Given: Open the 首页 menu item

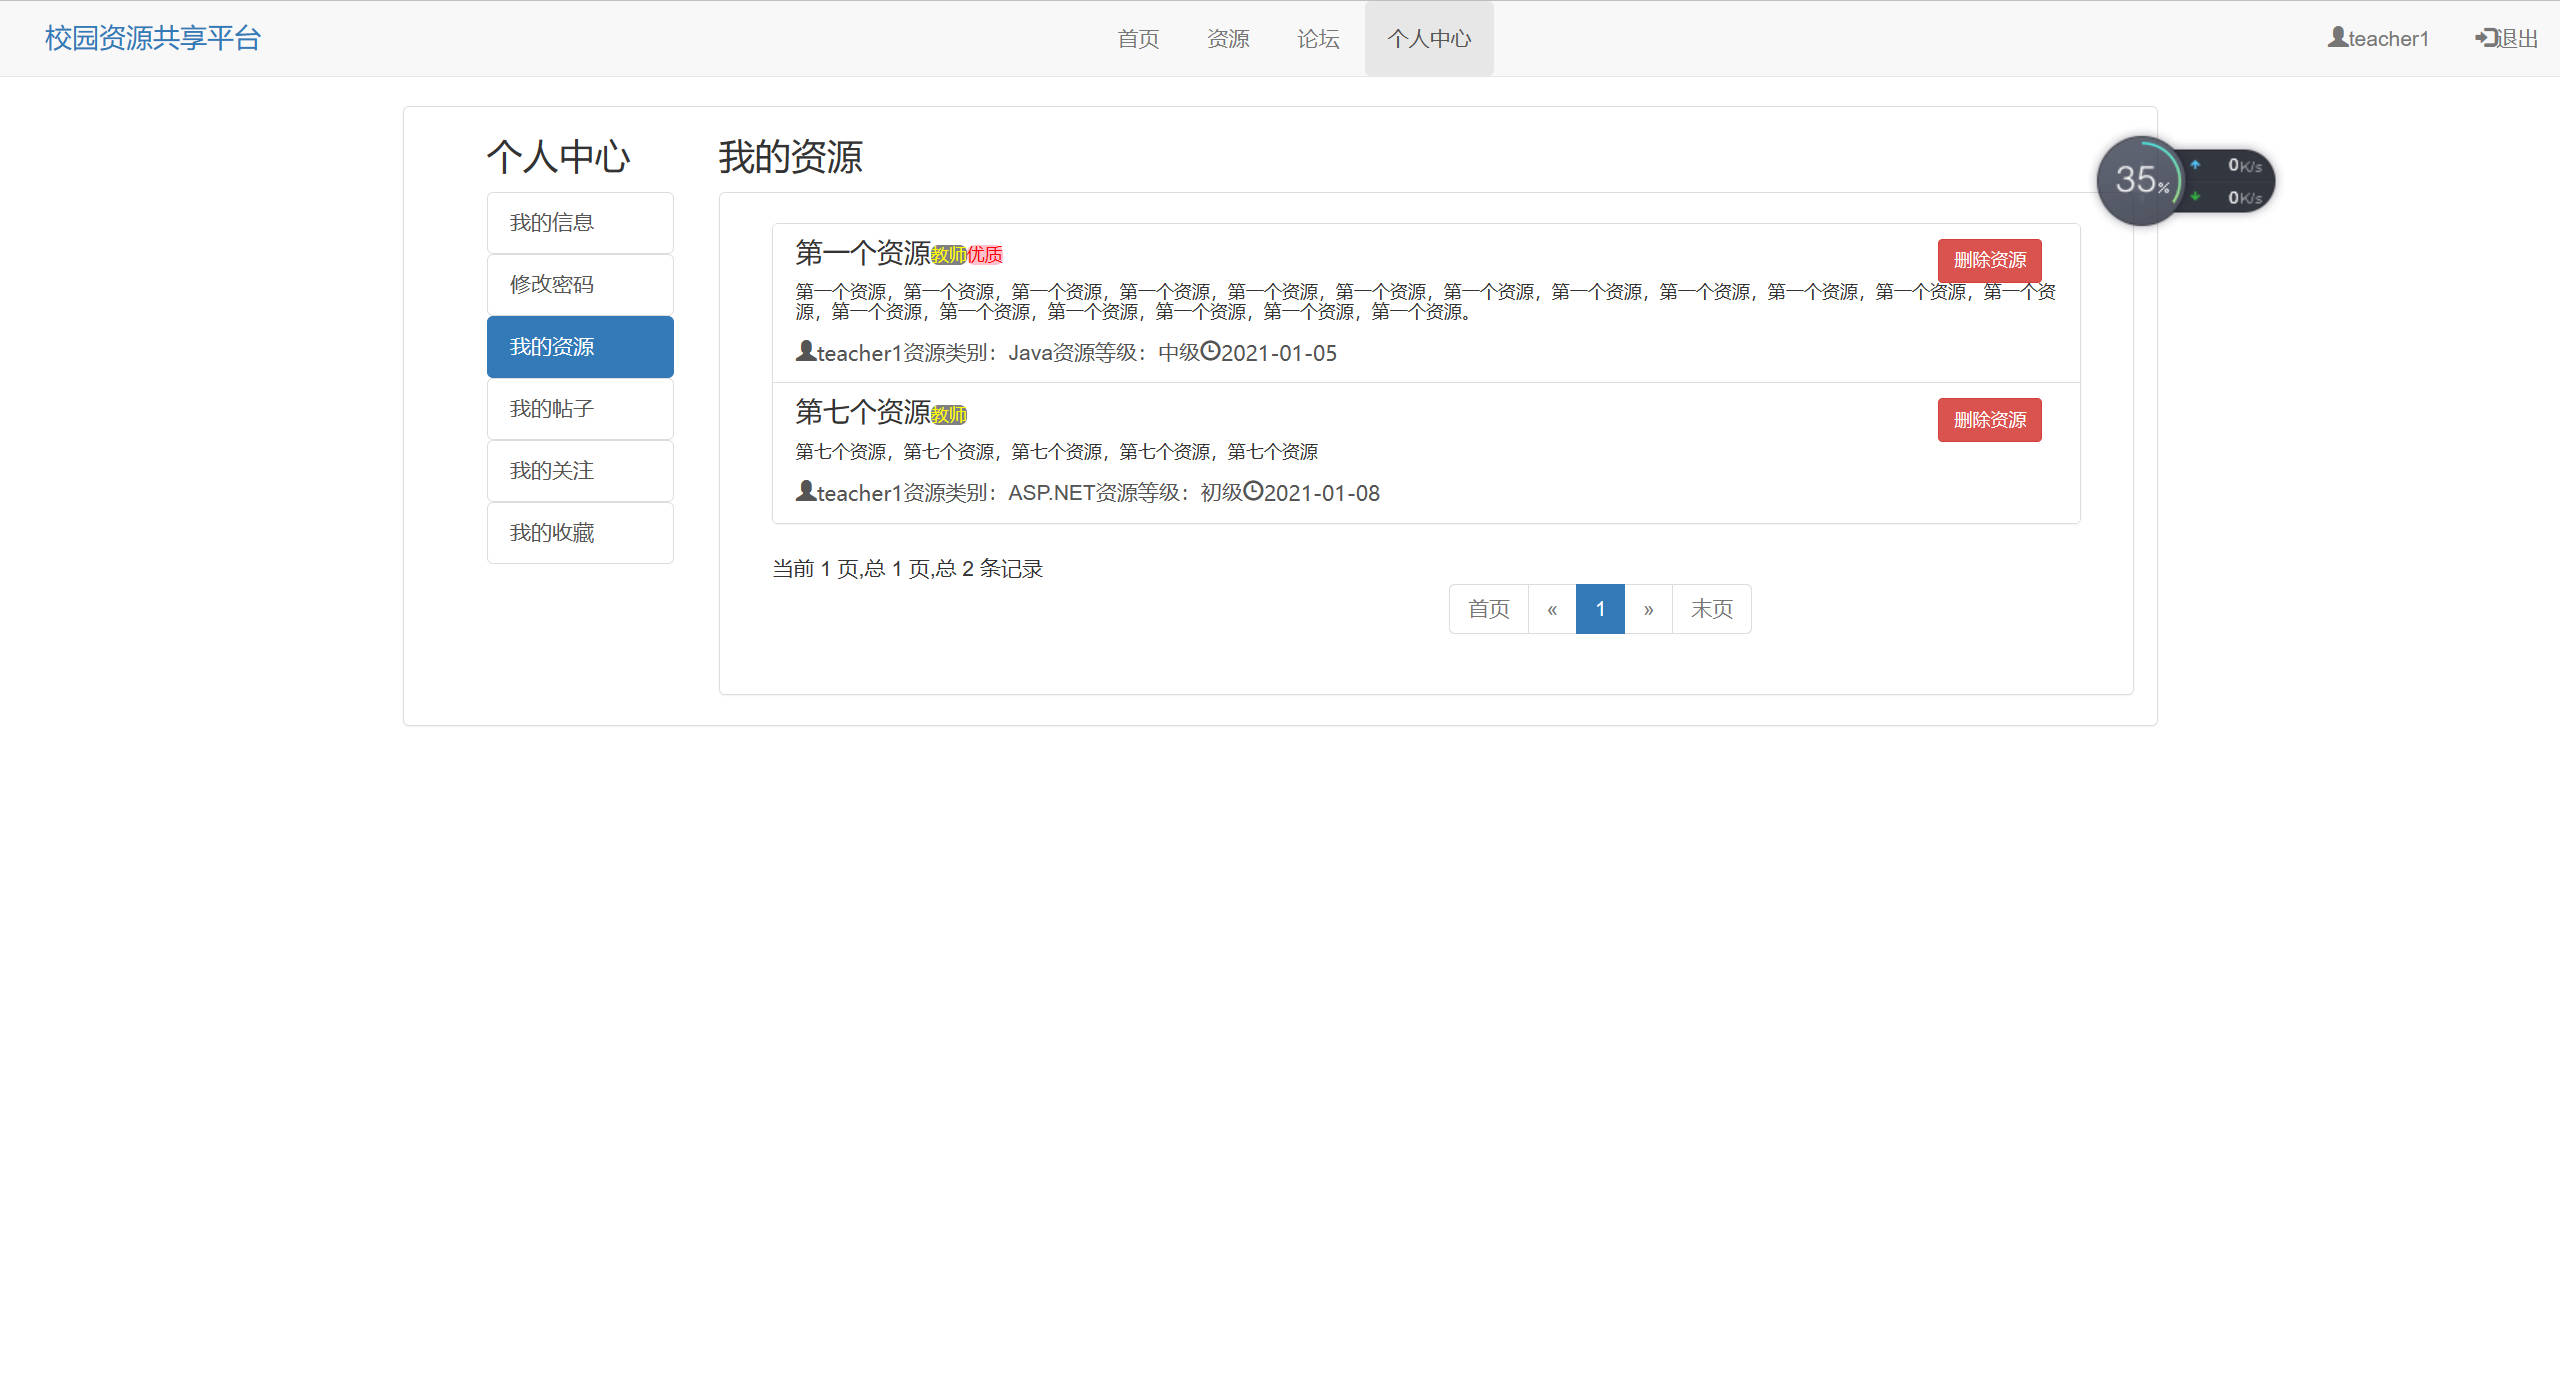Looking at the screenshot, I should 1137,38.
